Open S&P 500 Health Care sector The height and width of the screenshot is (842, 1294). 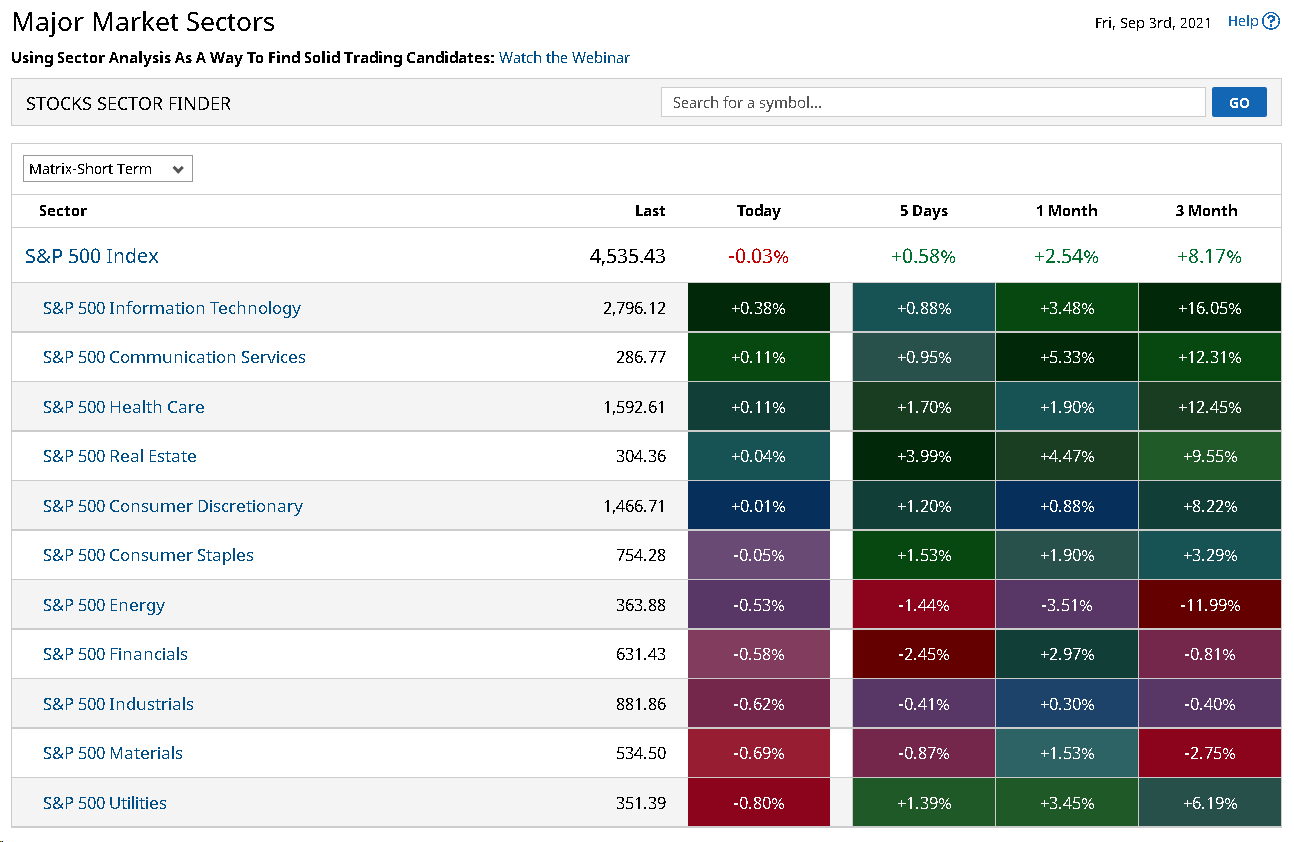pyautogui.click(x=124, y=407)
